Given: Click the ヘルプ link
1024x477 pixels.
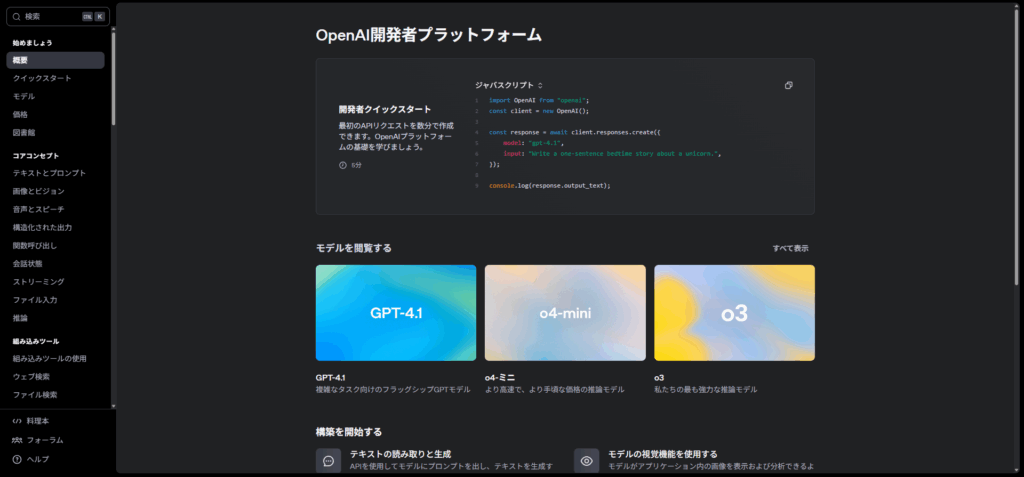Looking at the screenshot, I should (38, 459).
